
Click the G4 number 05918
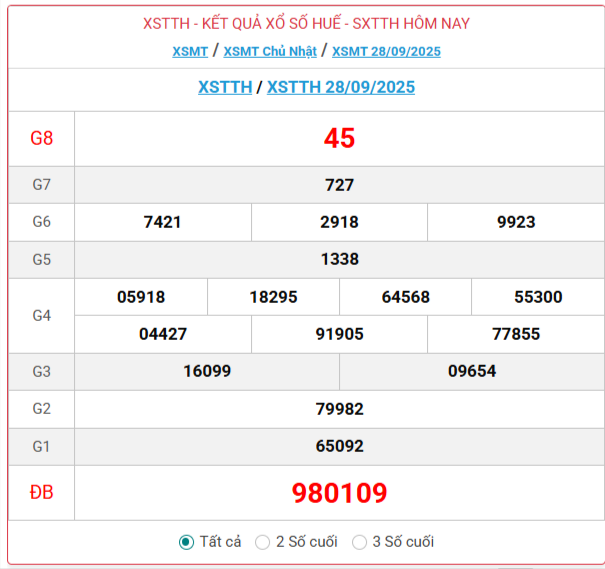point(141,297)
